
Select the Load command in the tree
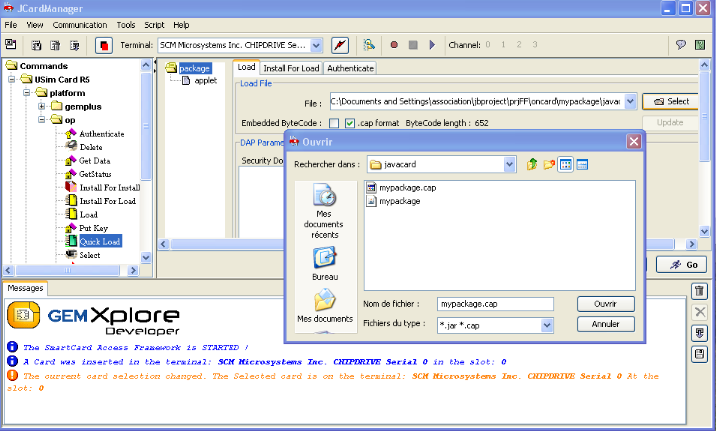pos(89,215)
